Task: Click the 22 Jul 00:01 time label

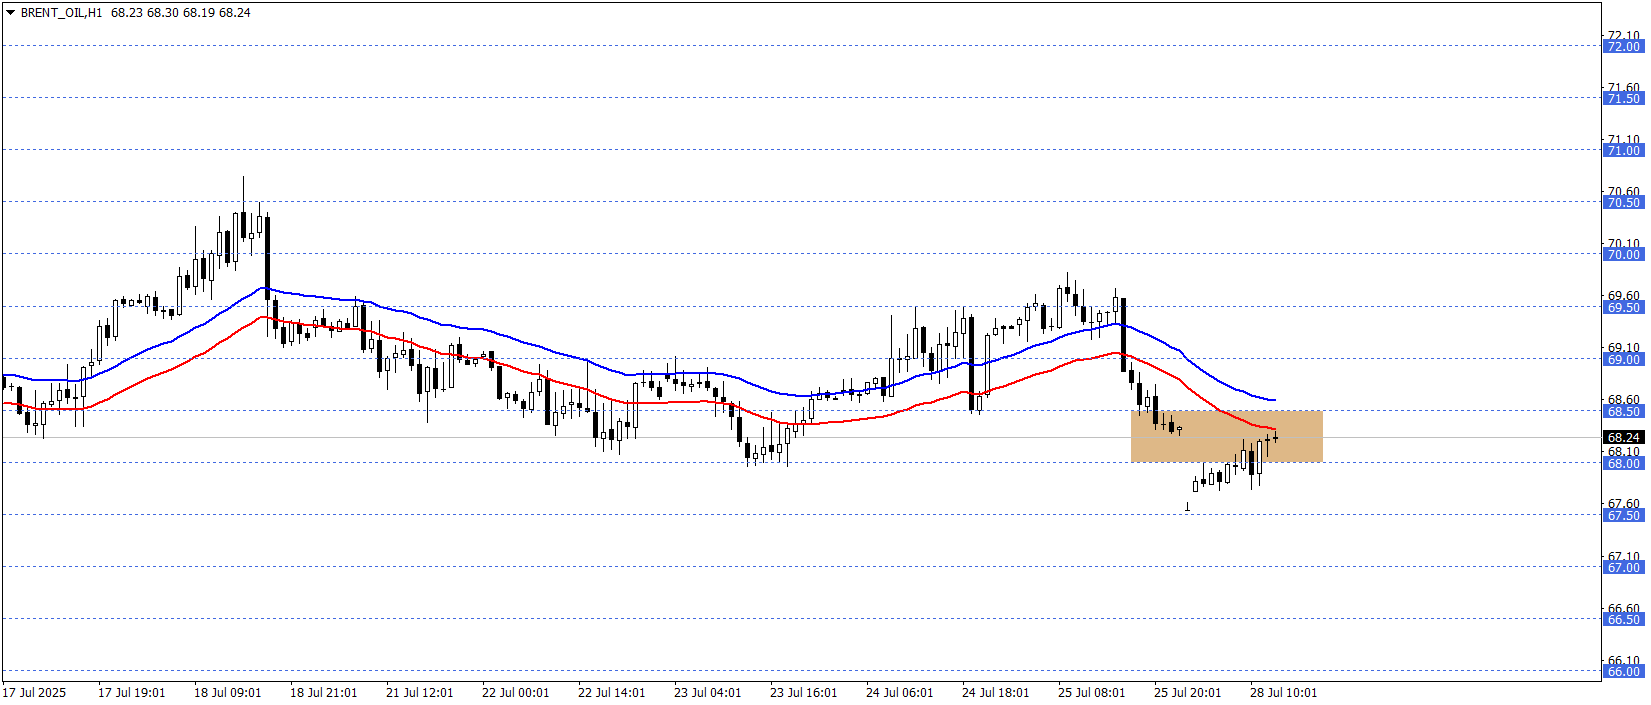Action: pos(516,692)
